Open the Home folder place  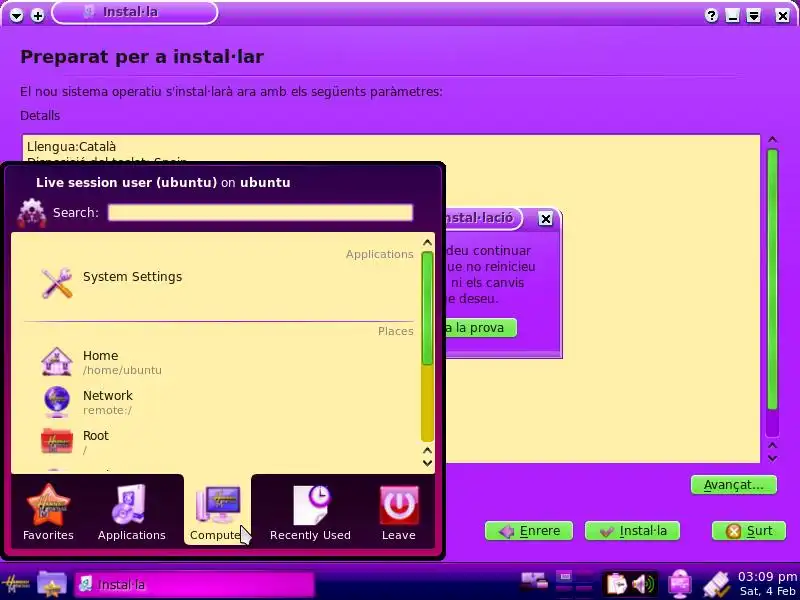(x=101, y=362)
